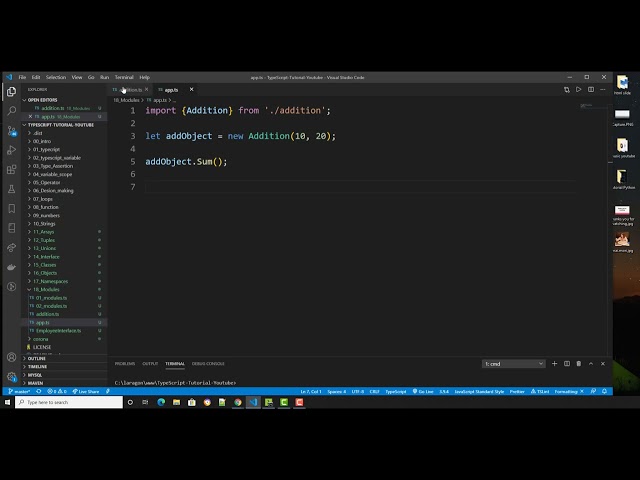The height and width of the screenshot is (480, 640).
Task: Collapse the TYPESCRIPT-TUTORIAL-YOUTUBE folder section
Action: click(60, 125)
